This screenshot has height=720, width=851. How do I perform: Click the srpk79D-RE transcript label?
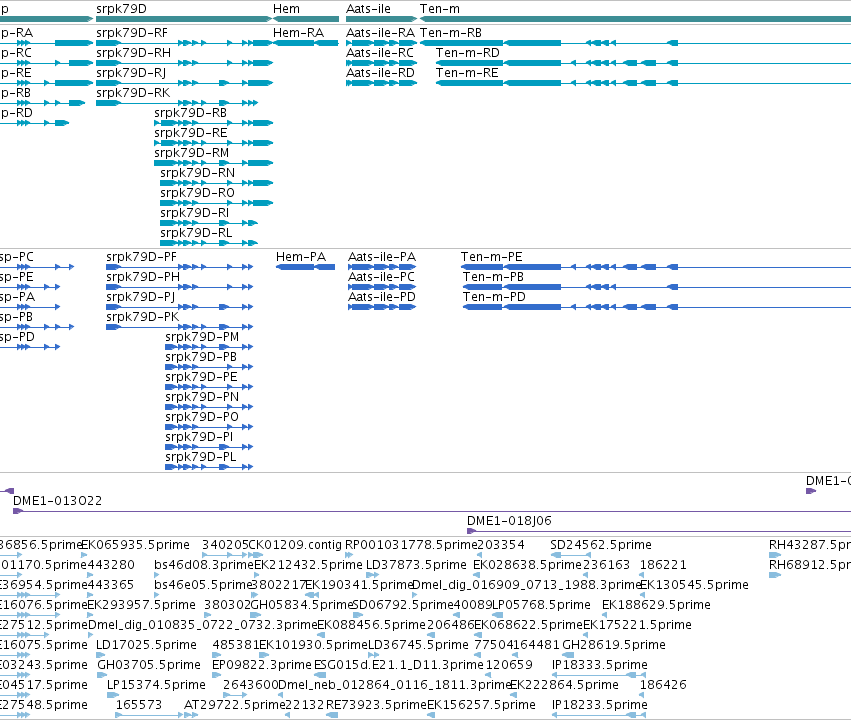[x=190, y=133]
